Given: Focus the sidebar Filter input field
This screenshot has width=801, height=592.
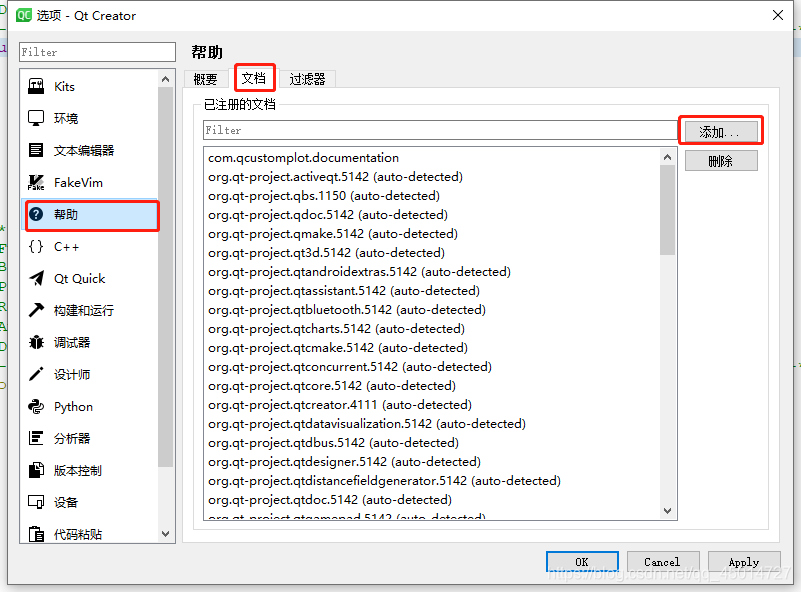Looking at the screenshot, I should [98, 52].
